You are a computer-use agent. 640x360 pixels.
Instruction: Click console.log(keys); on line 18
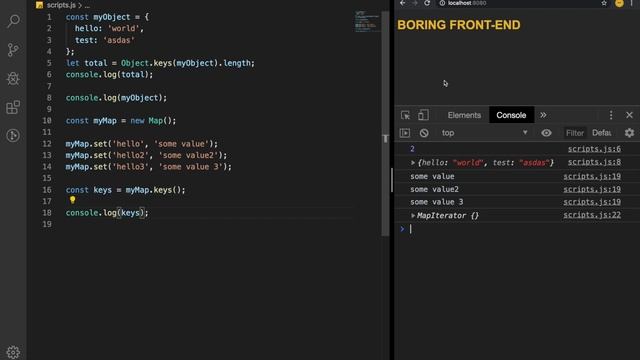coord(107,213)
